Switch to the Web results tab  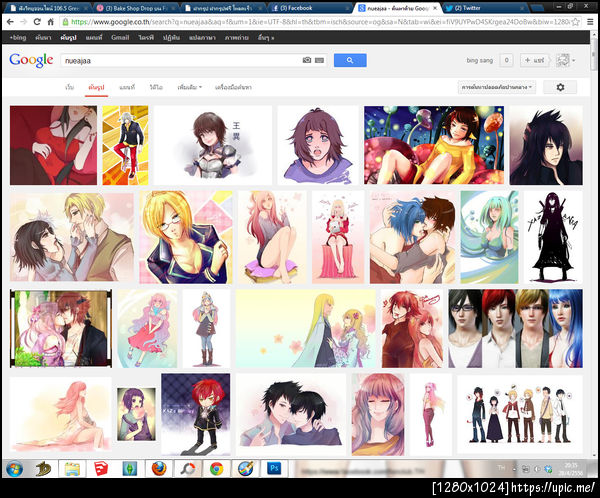coord(70,87)
